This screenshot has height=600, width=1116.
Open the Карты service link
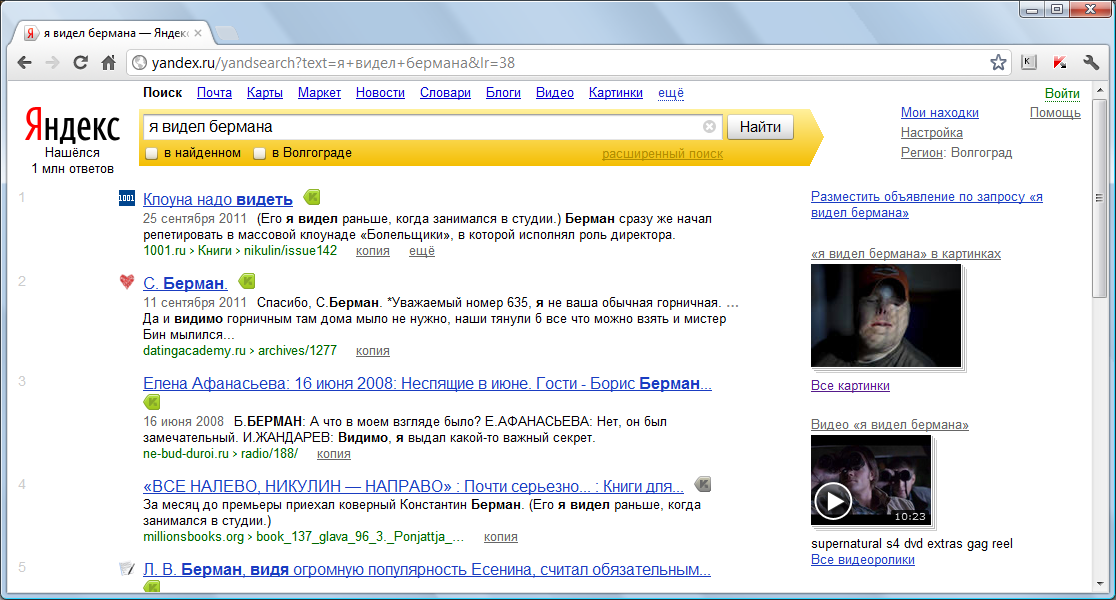[x=265, y=93]
